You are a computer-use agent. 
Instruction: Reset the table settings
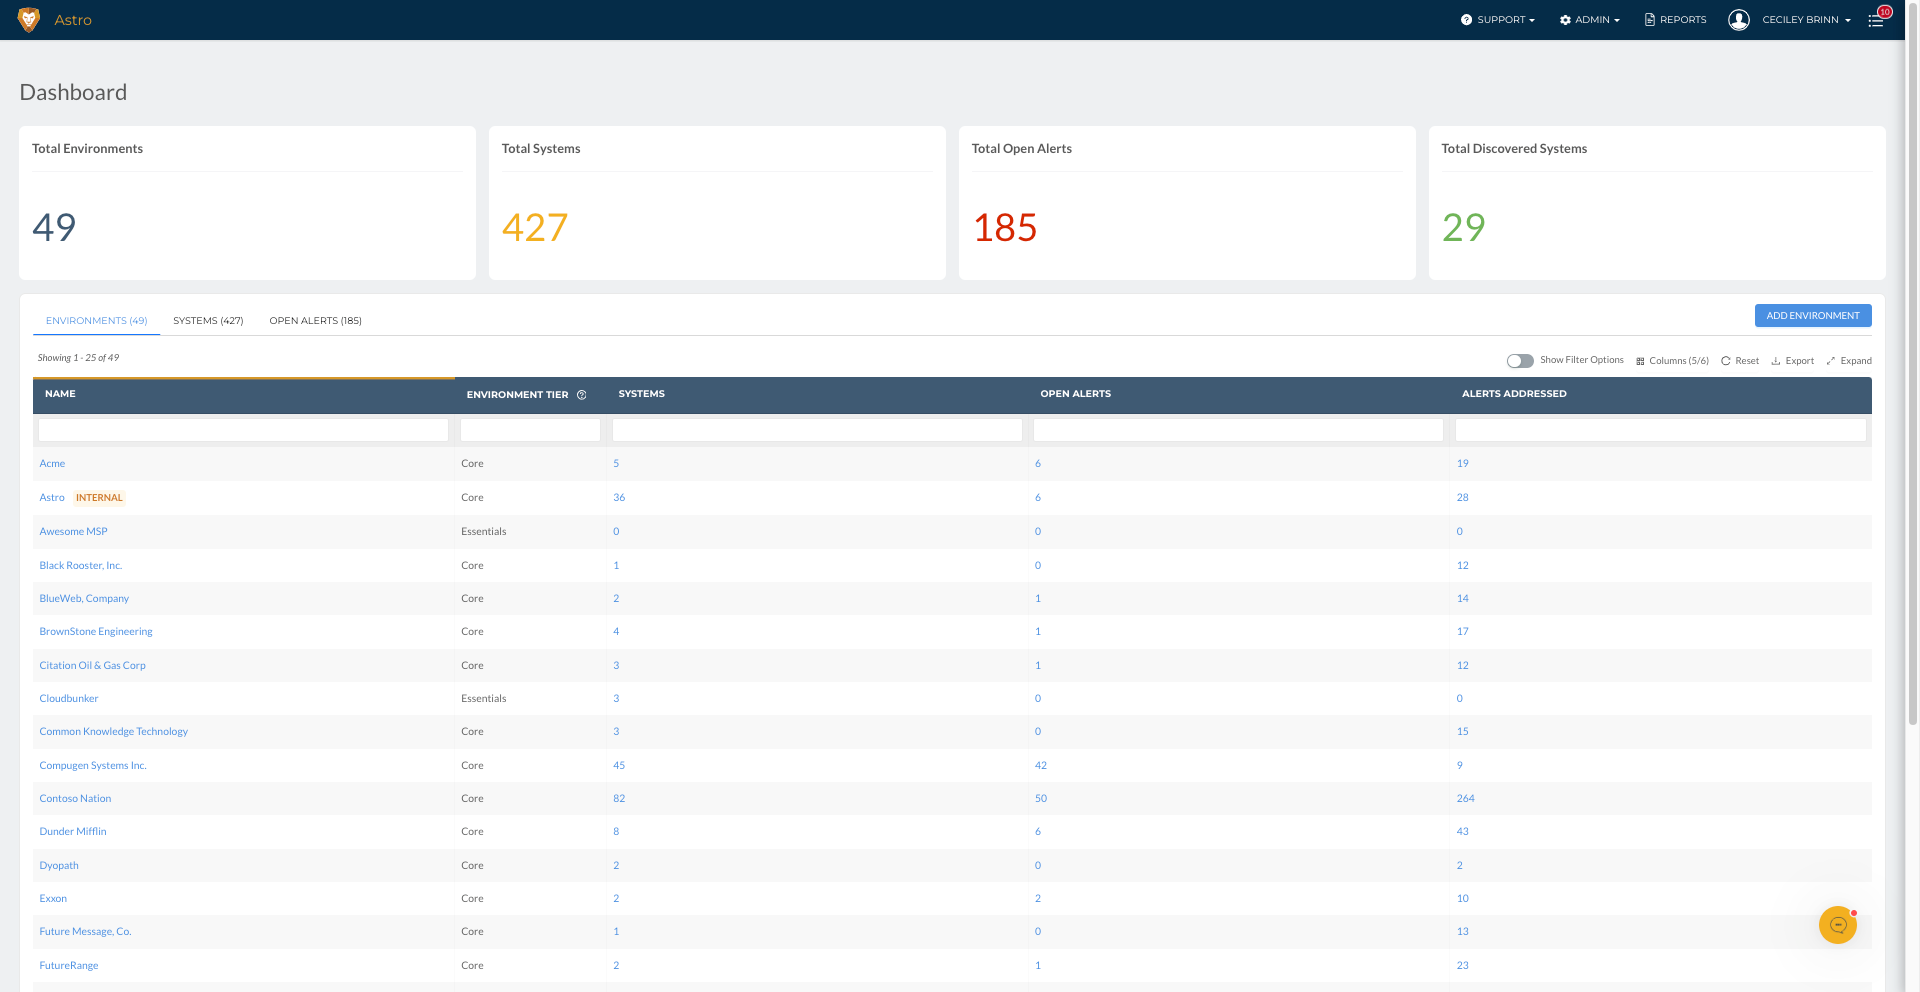pos(1740,361)
